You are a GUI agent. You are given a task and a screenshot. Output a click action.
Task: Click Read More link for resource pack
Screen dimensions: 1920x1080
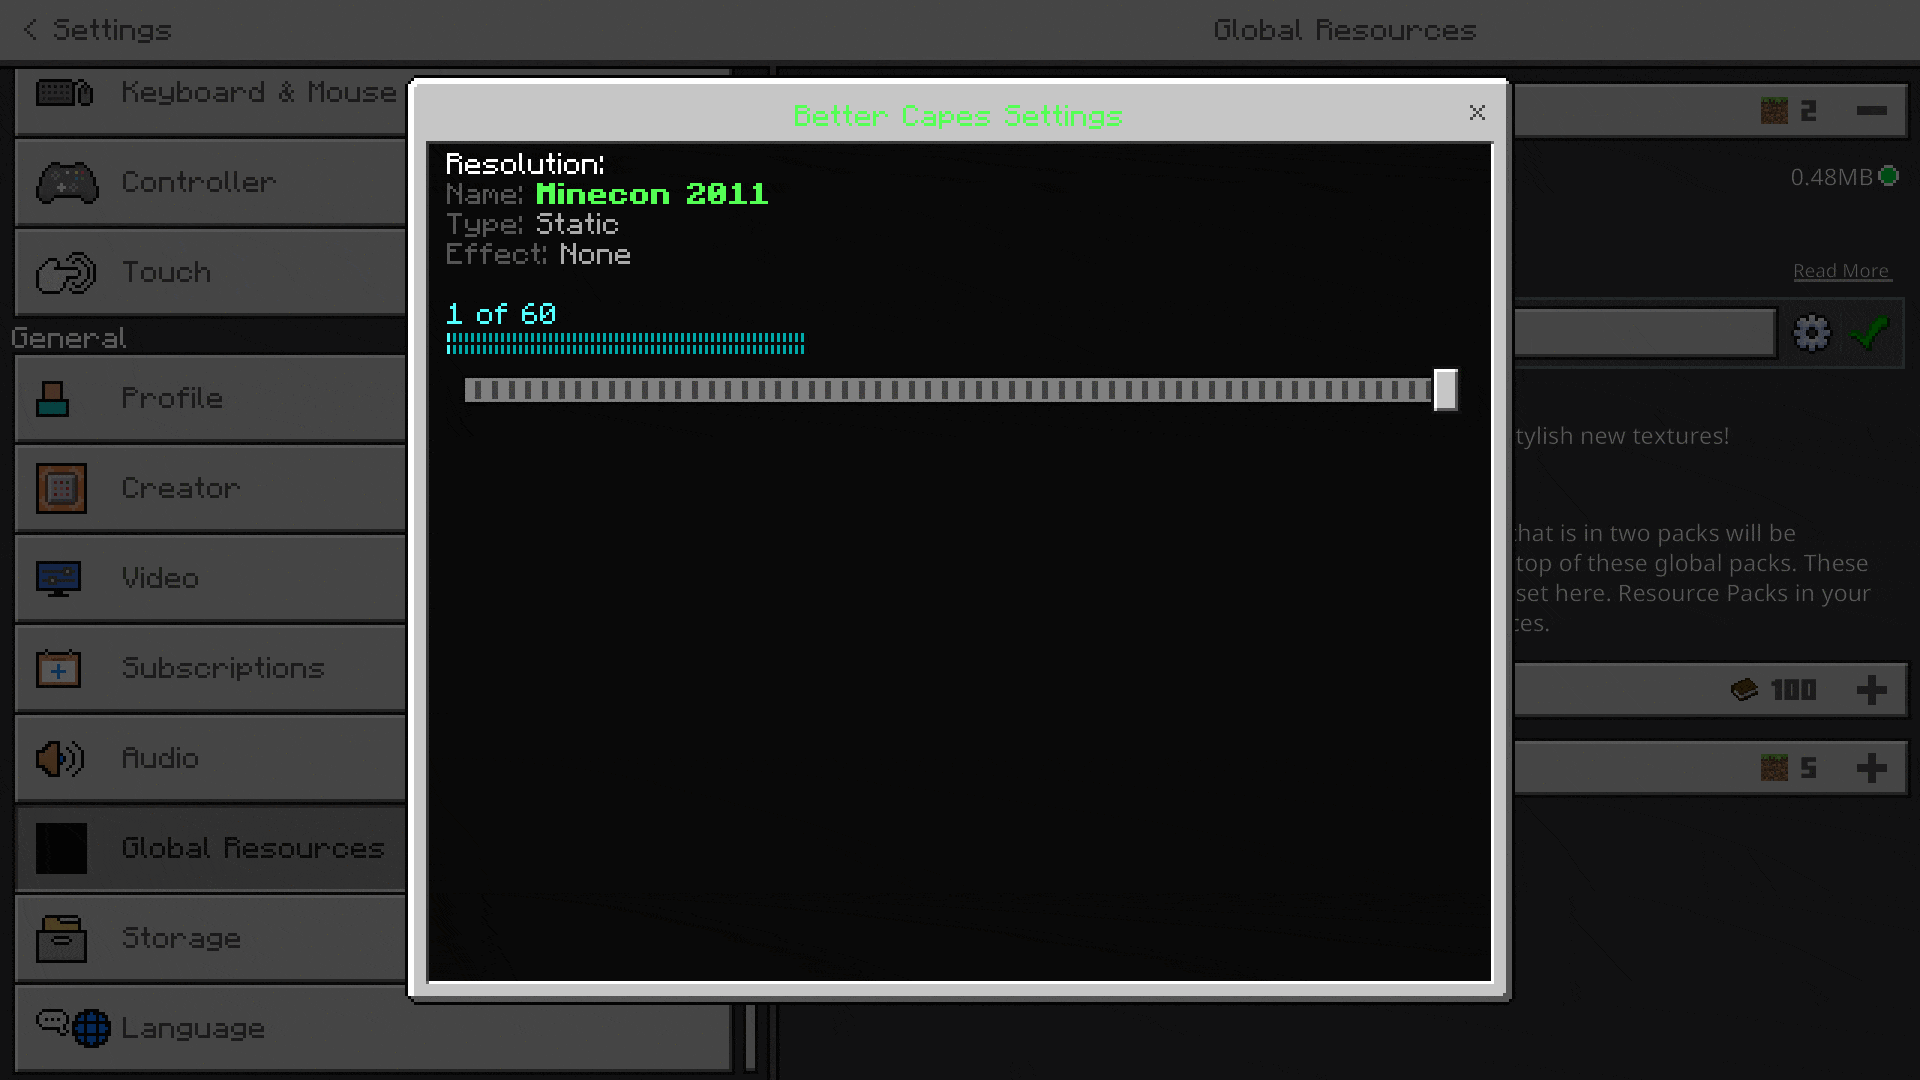tap(1841, 270)
